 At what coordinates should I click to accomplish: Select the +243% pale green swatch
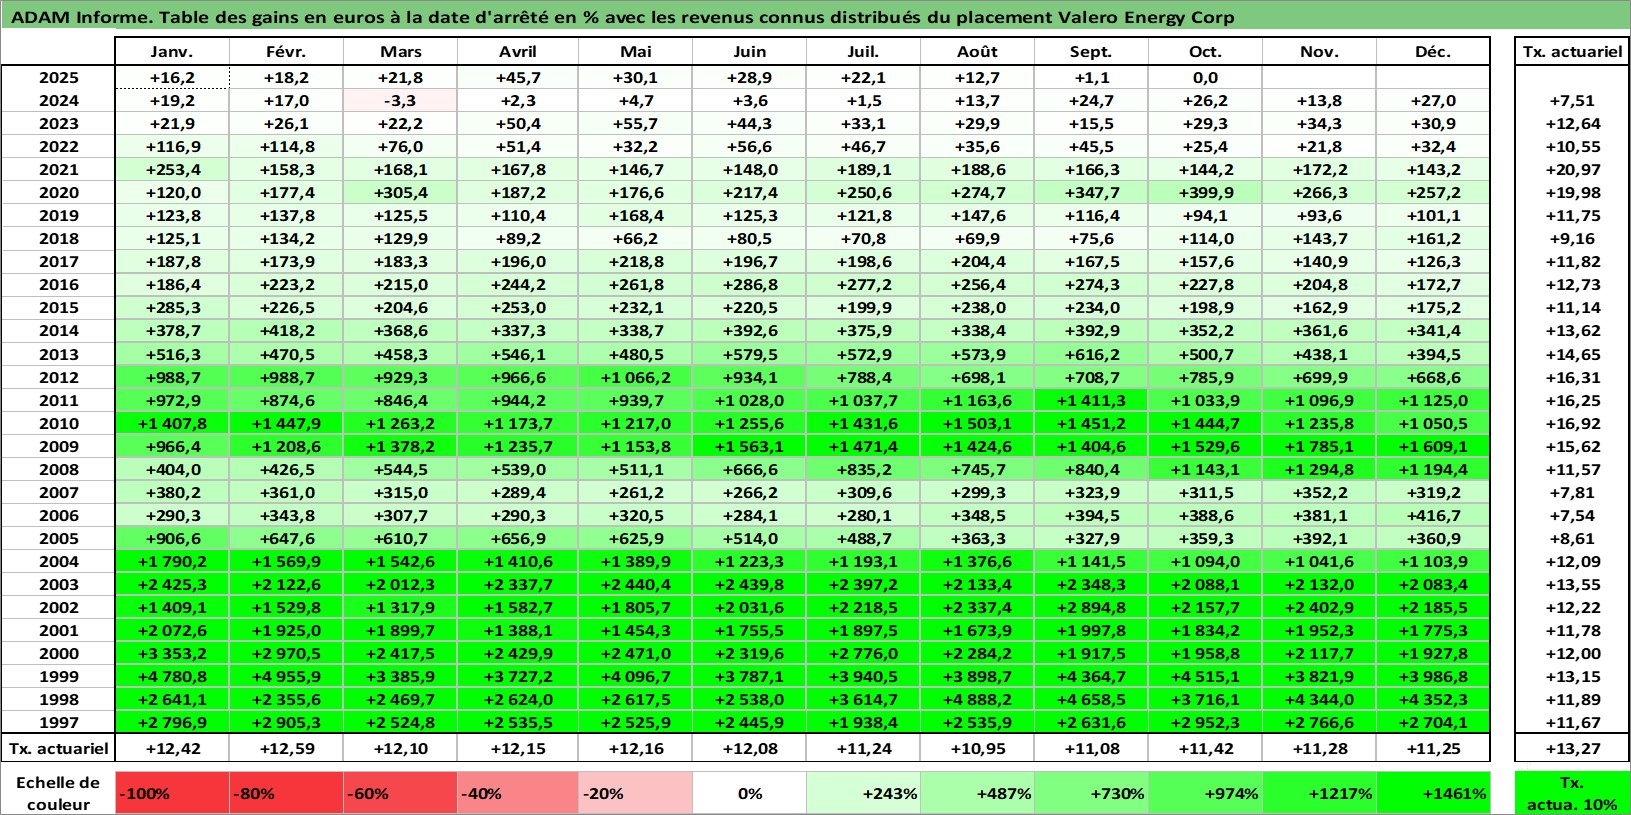(864, 793)
